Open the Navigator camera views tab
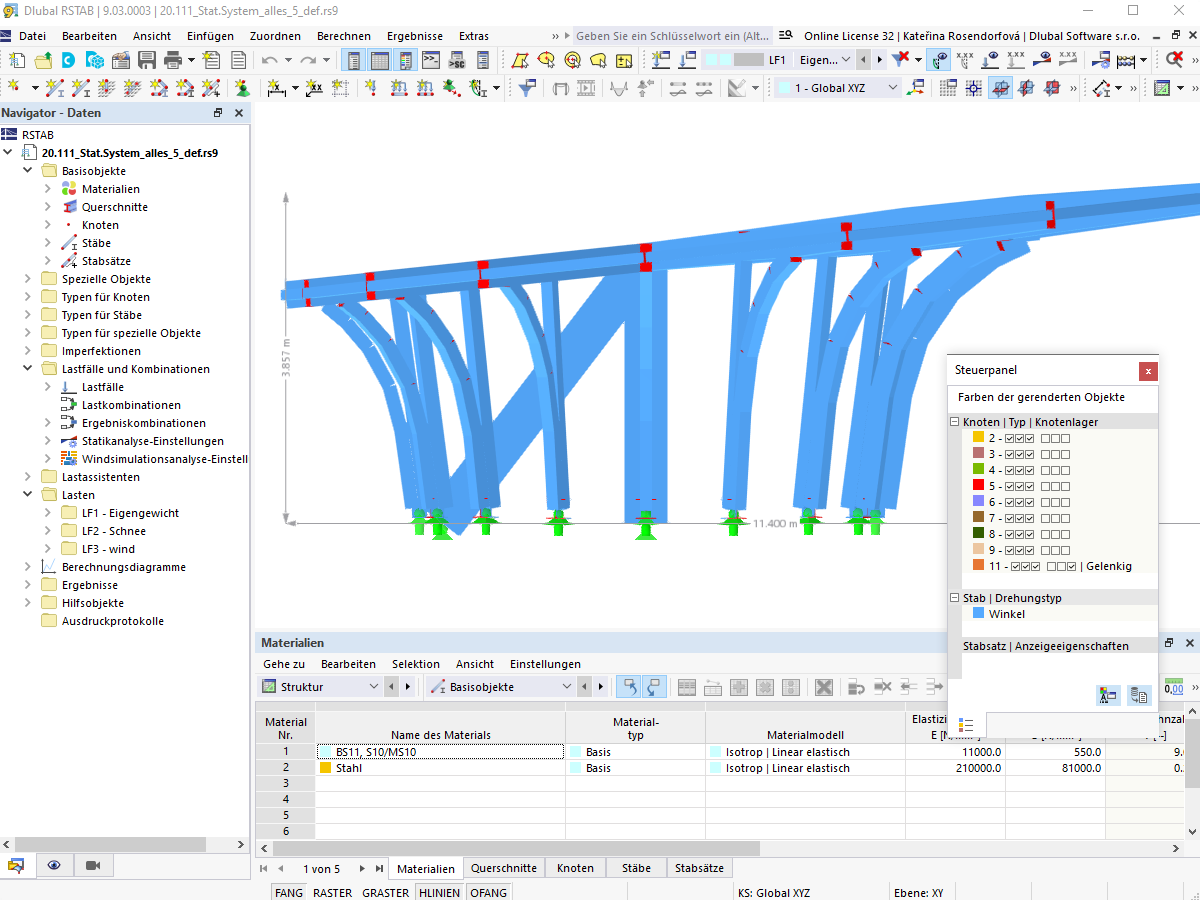Screen dimensions: 1200x900 tap(93, 865)
